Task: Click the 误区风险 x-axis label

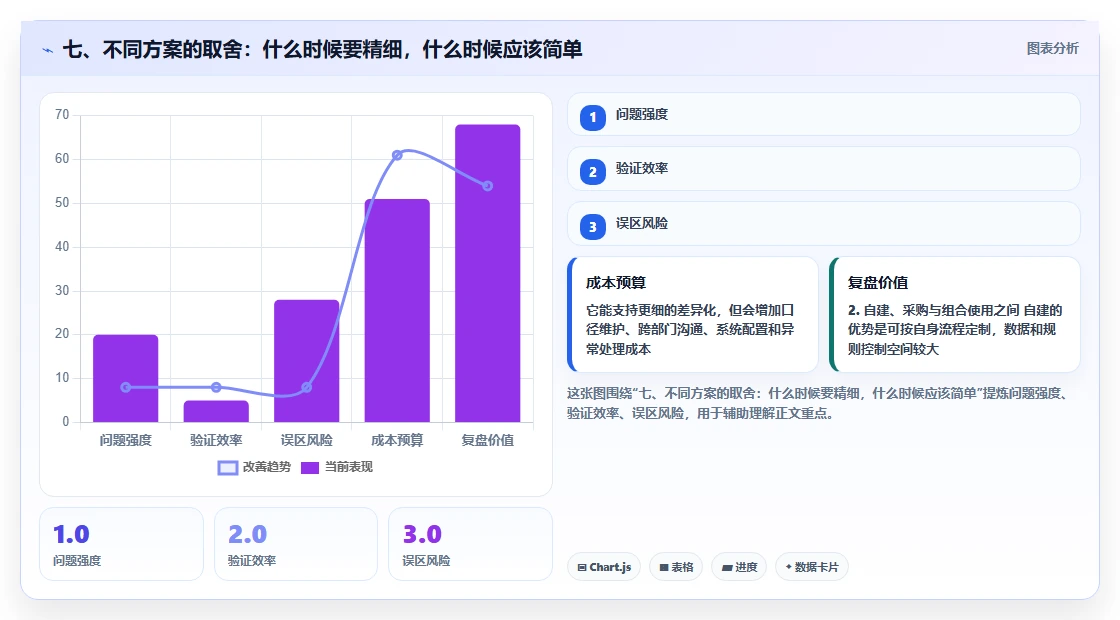Action: (x=306, y=441)
